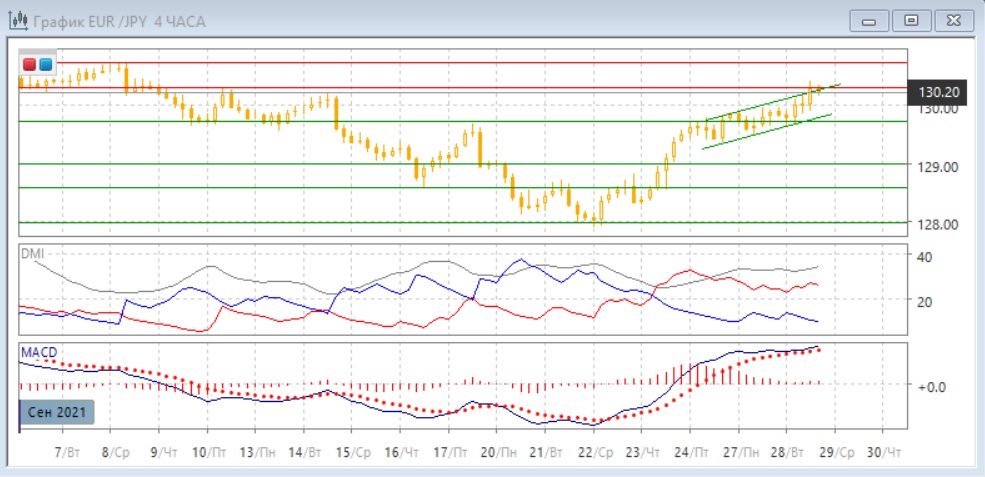
Task: Click the MACD +0.0 zero level label
Action: (x=933, y=386)
